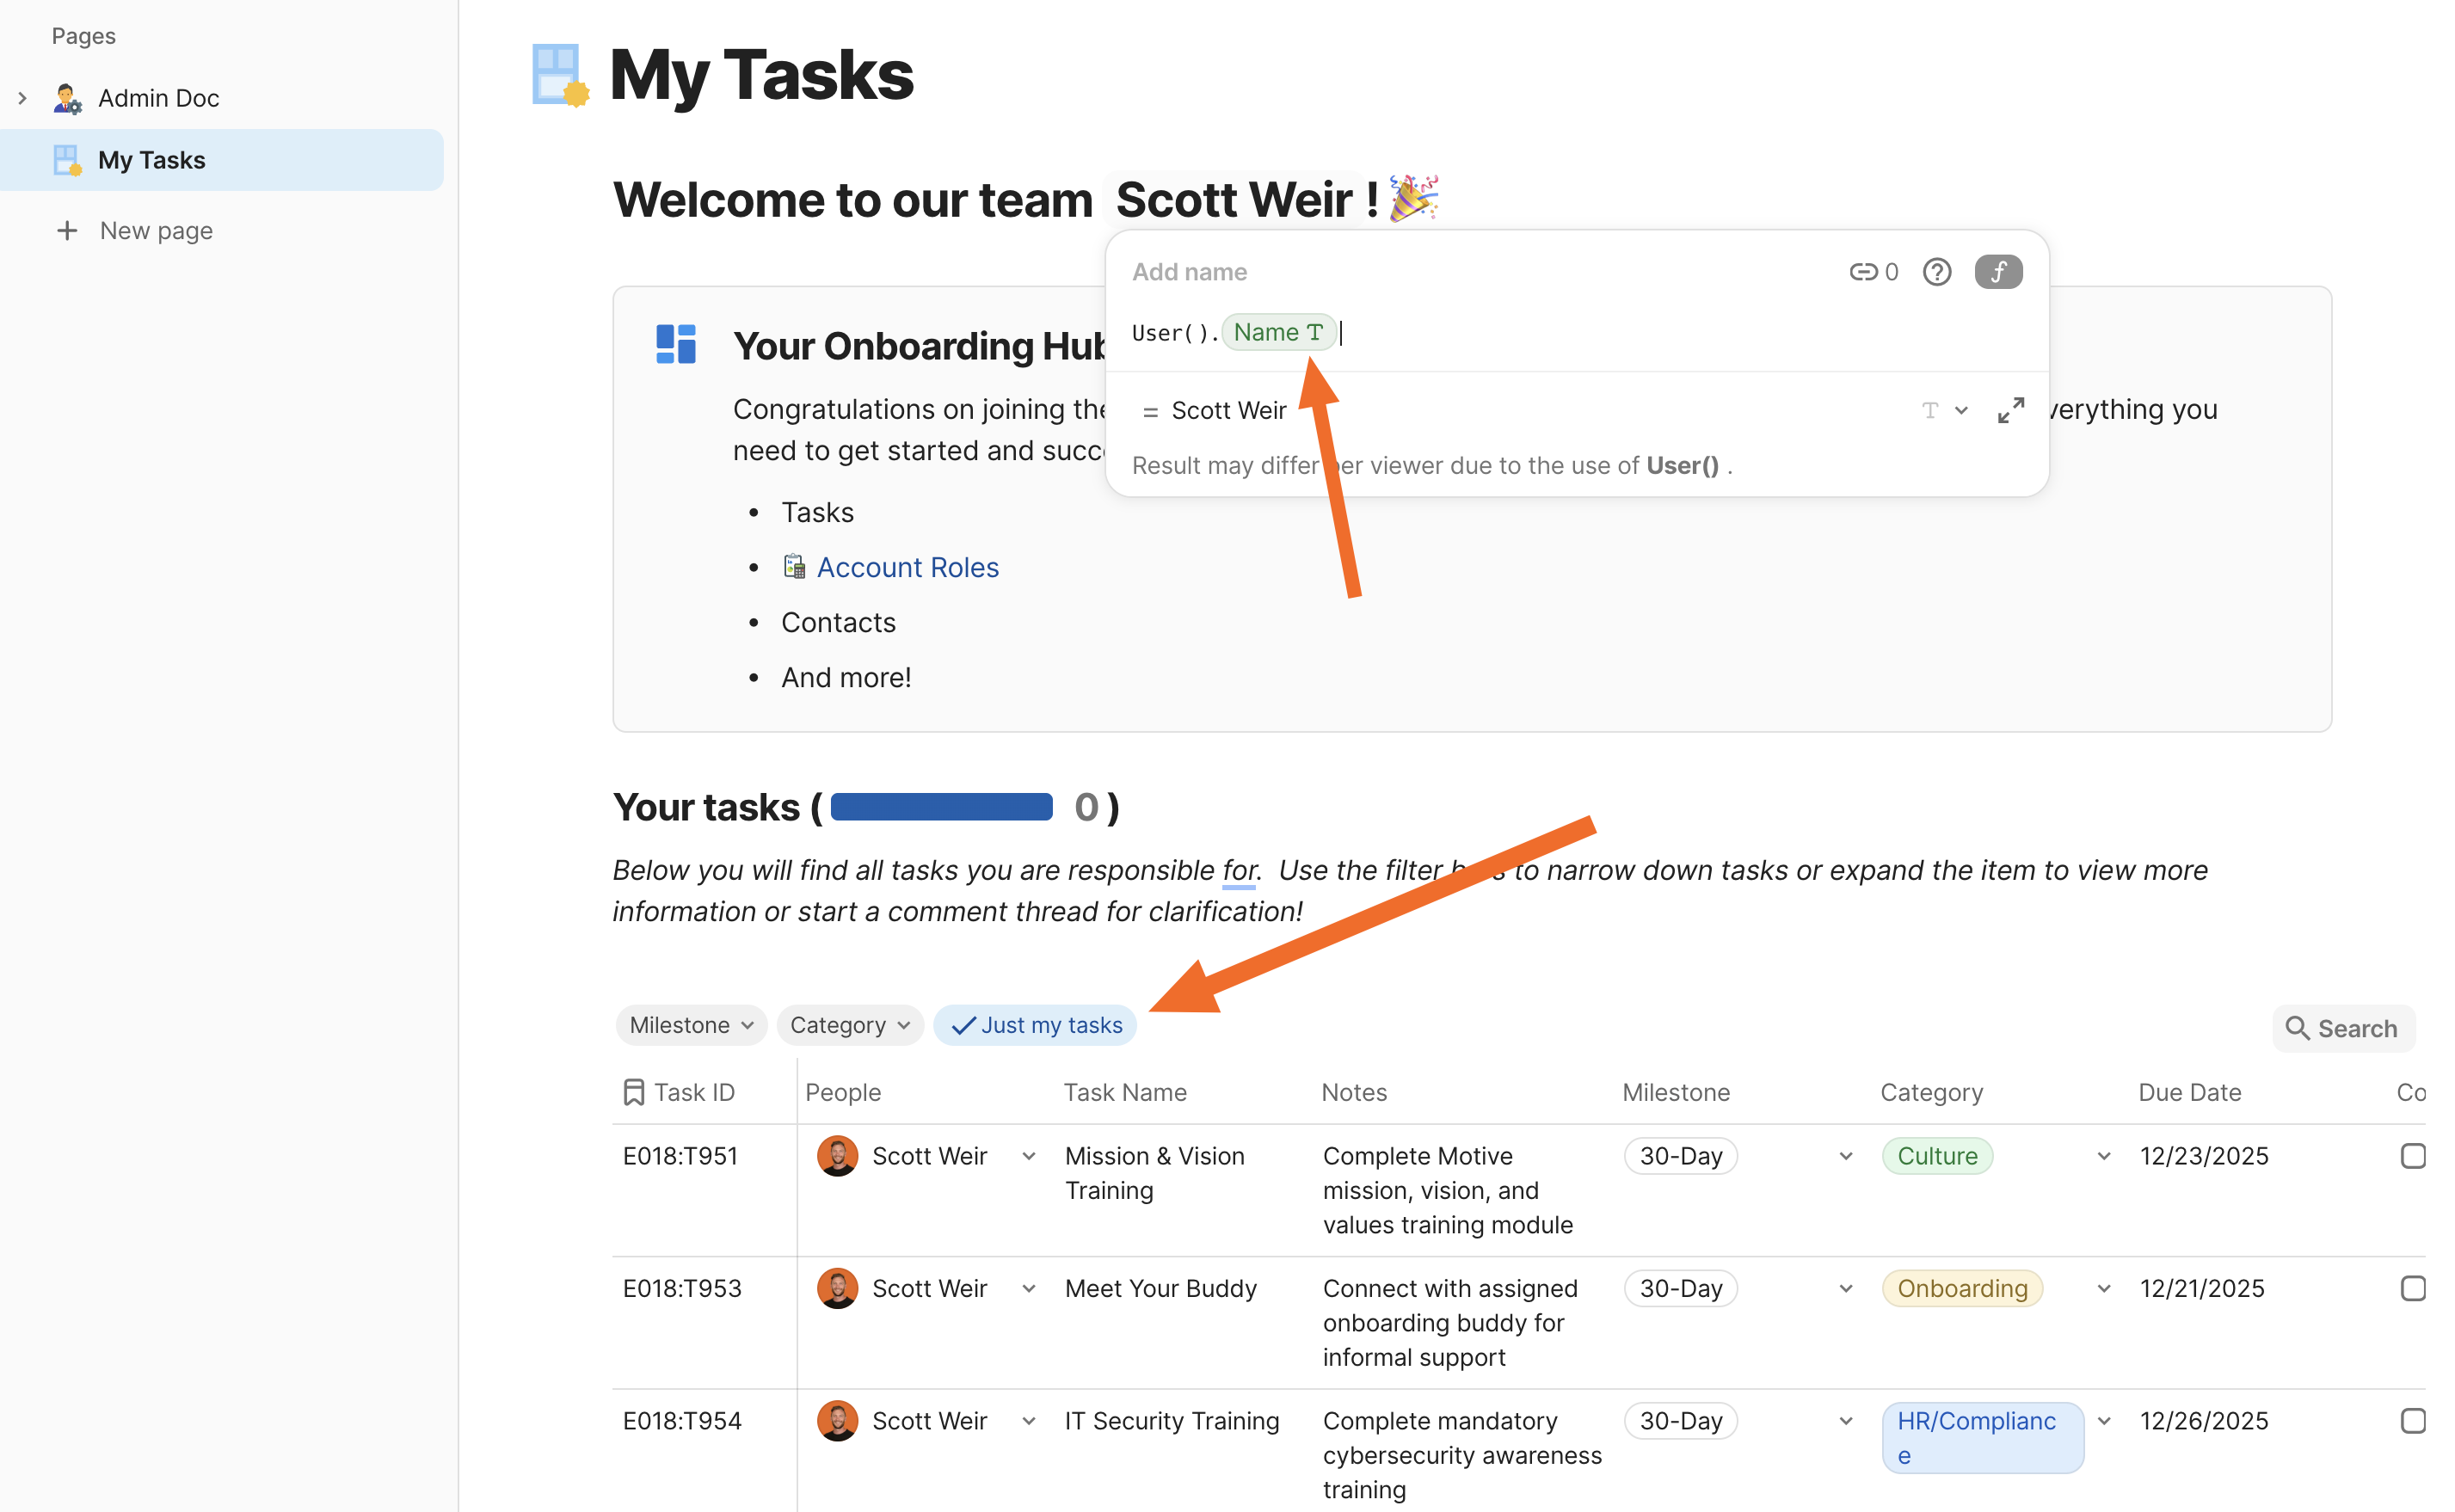
Task: Check completion box for Mission & Vision Training
Action: 2412,1156
